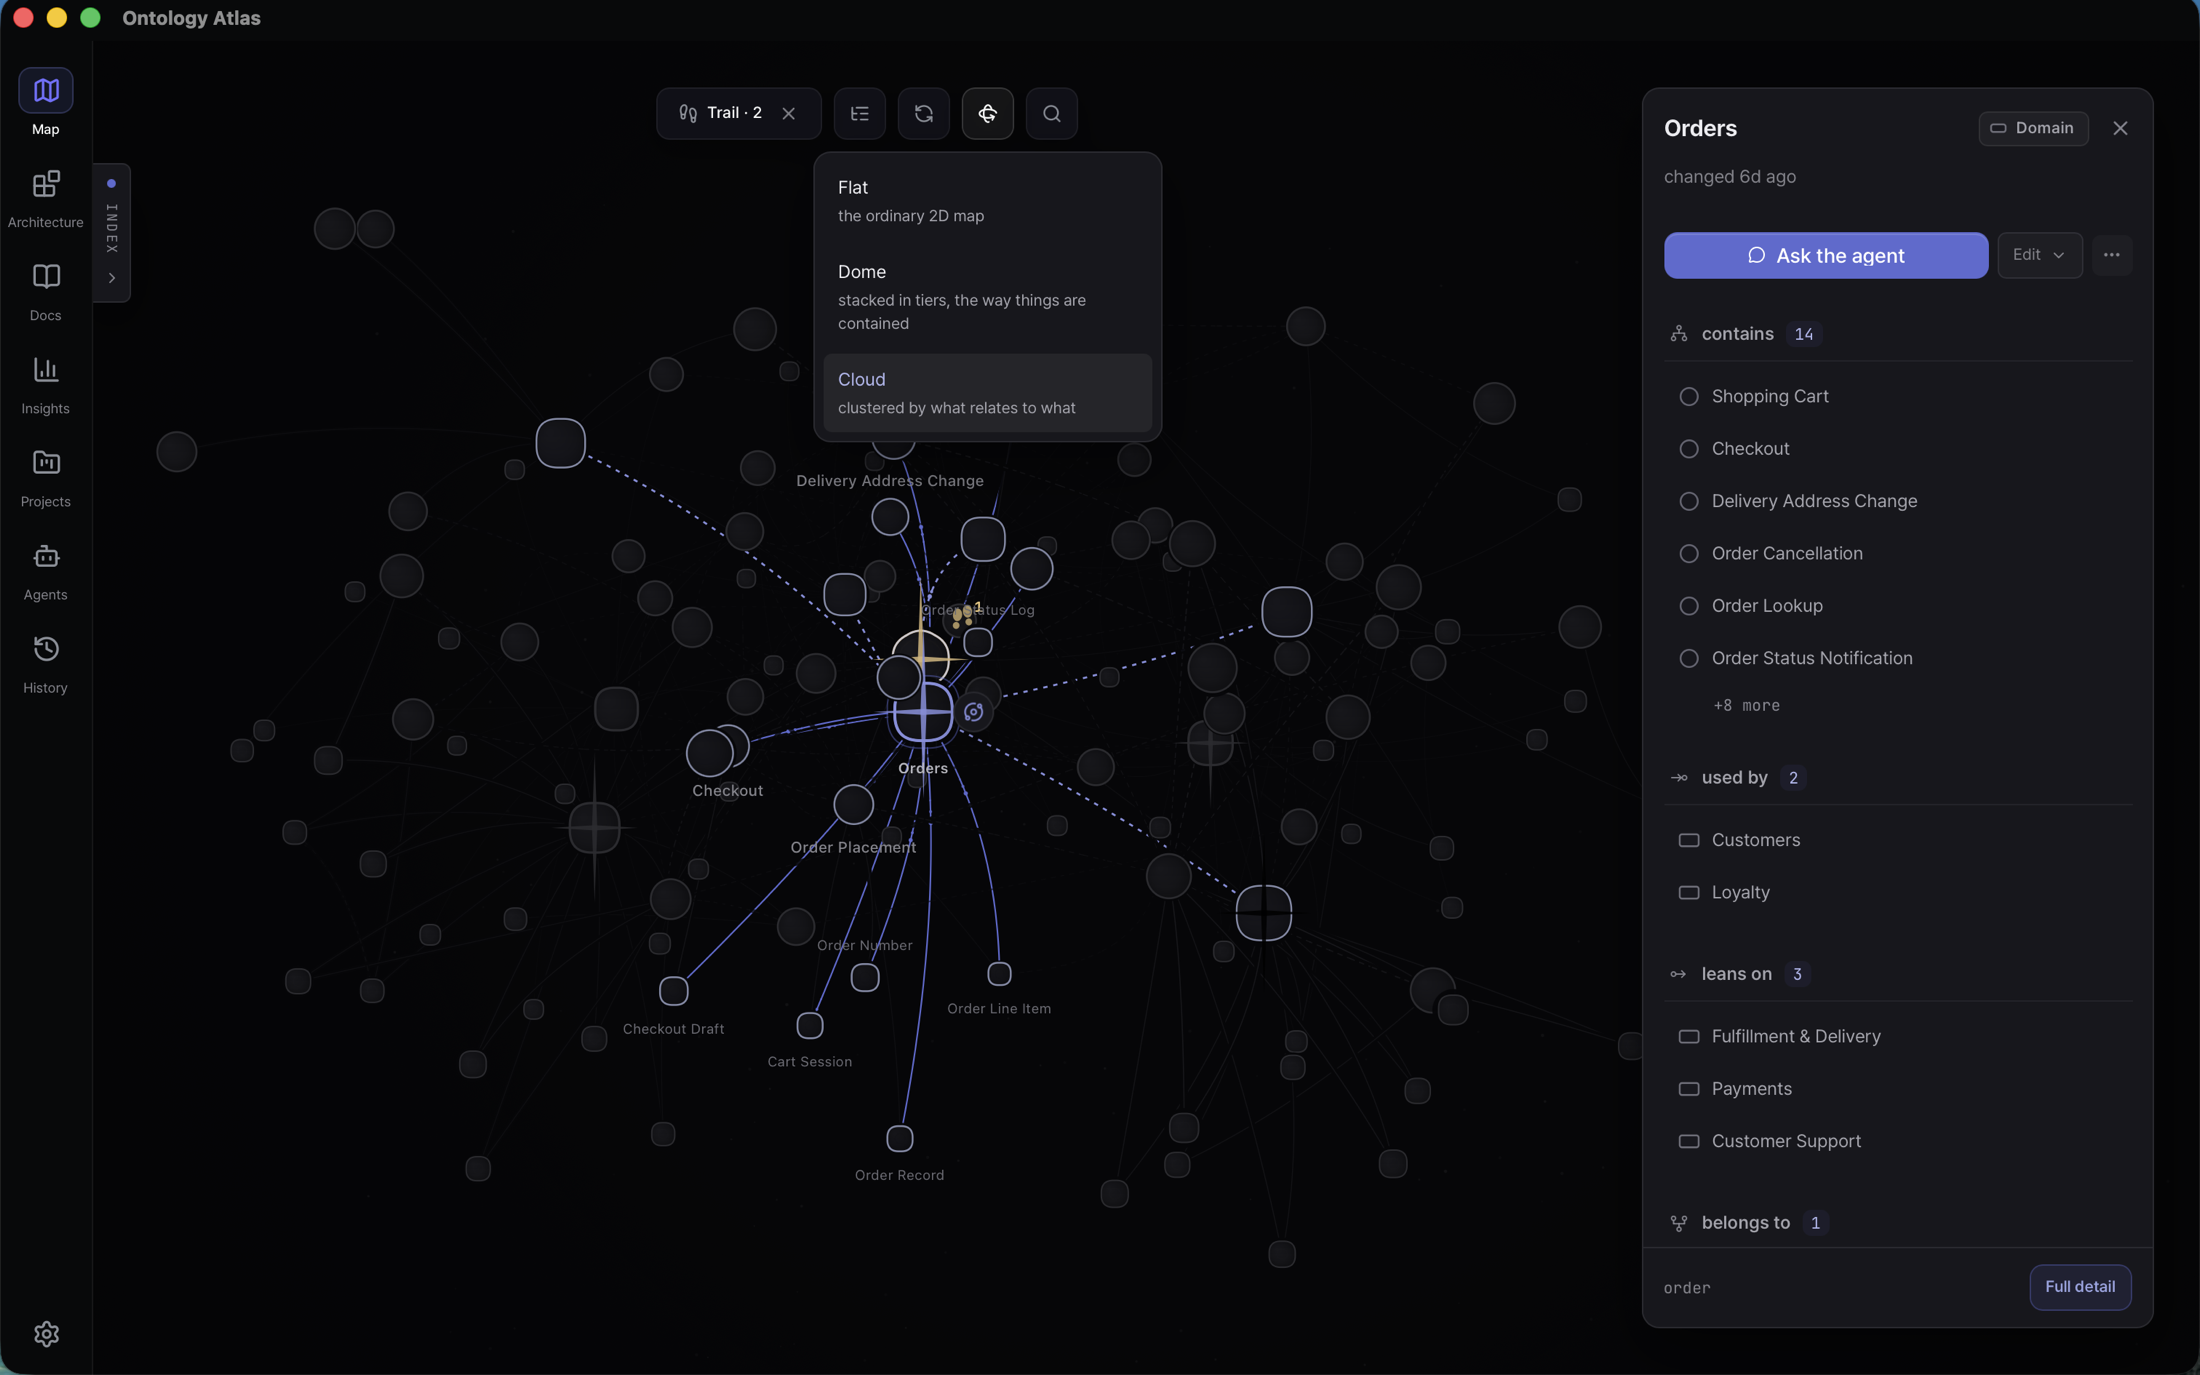Close the Orders detail panel

pos(2120,128)
